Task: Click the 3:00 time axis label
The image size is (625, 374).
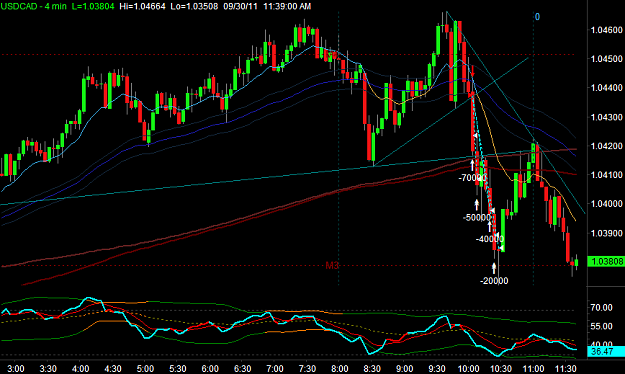Action: [x=16, y=368]
